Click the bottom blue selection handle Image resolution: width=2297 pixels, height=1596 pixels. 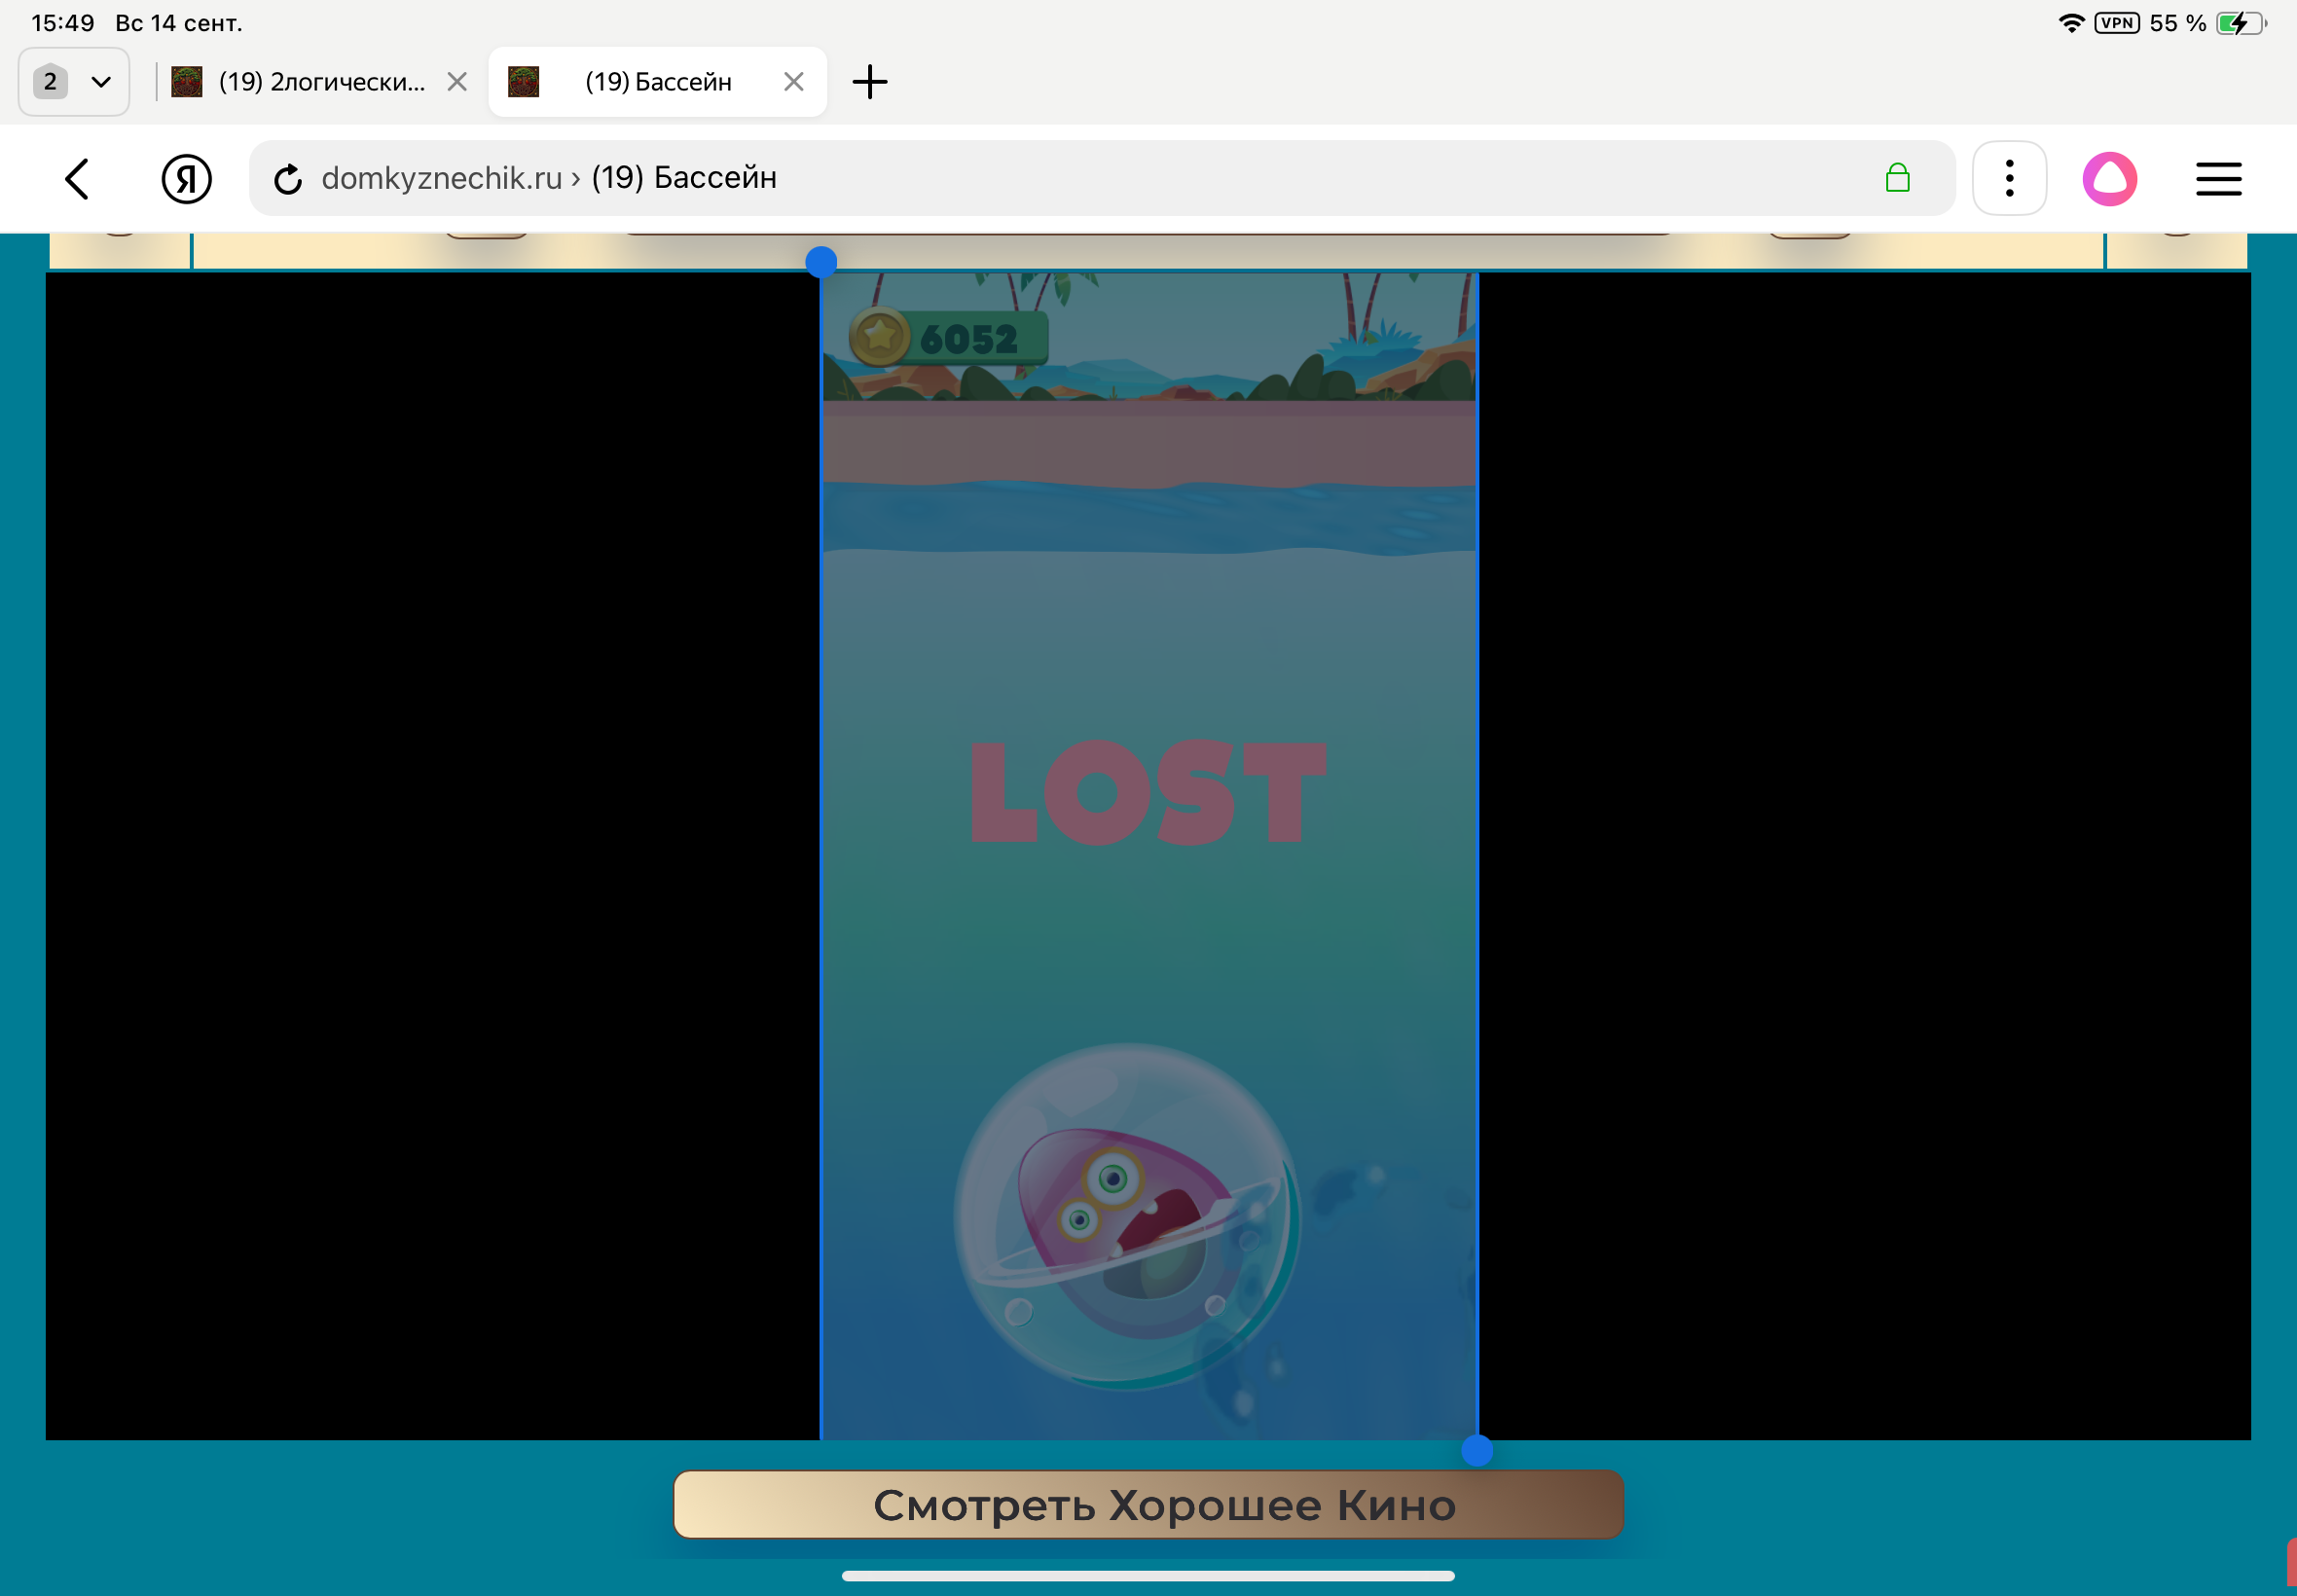[1477, 1450]
